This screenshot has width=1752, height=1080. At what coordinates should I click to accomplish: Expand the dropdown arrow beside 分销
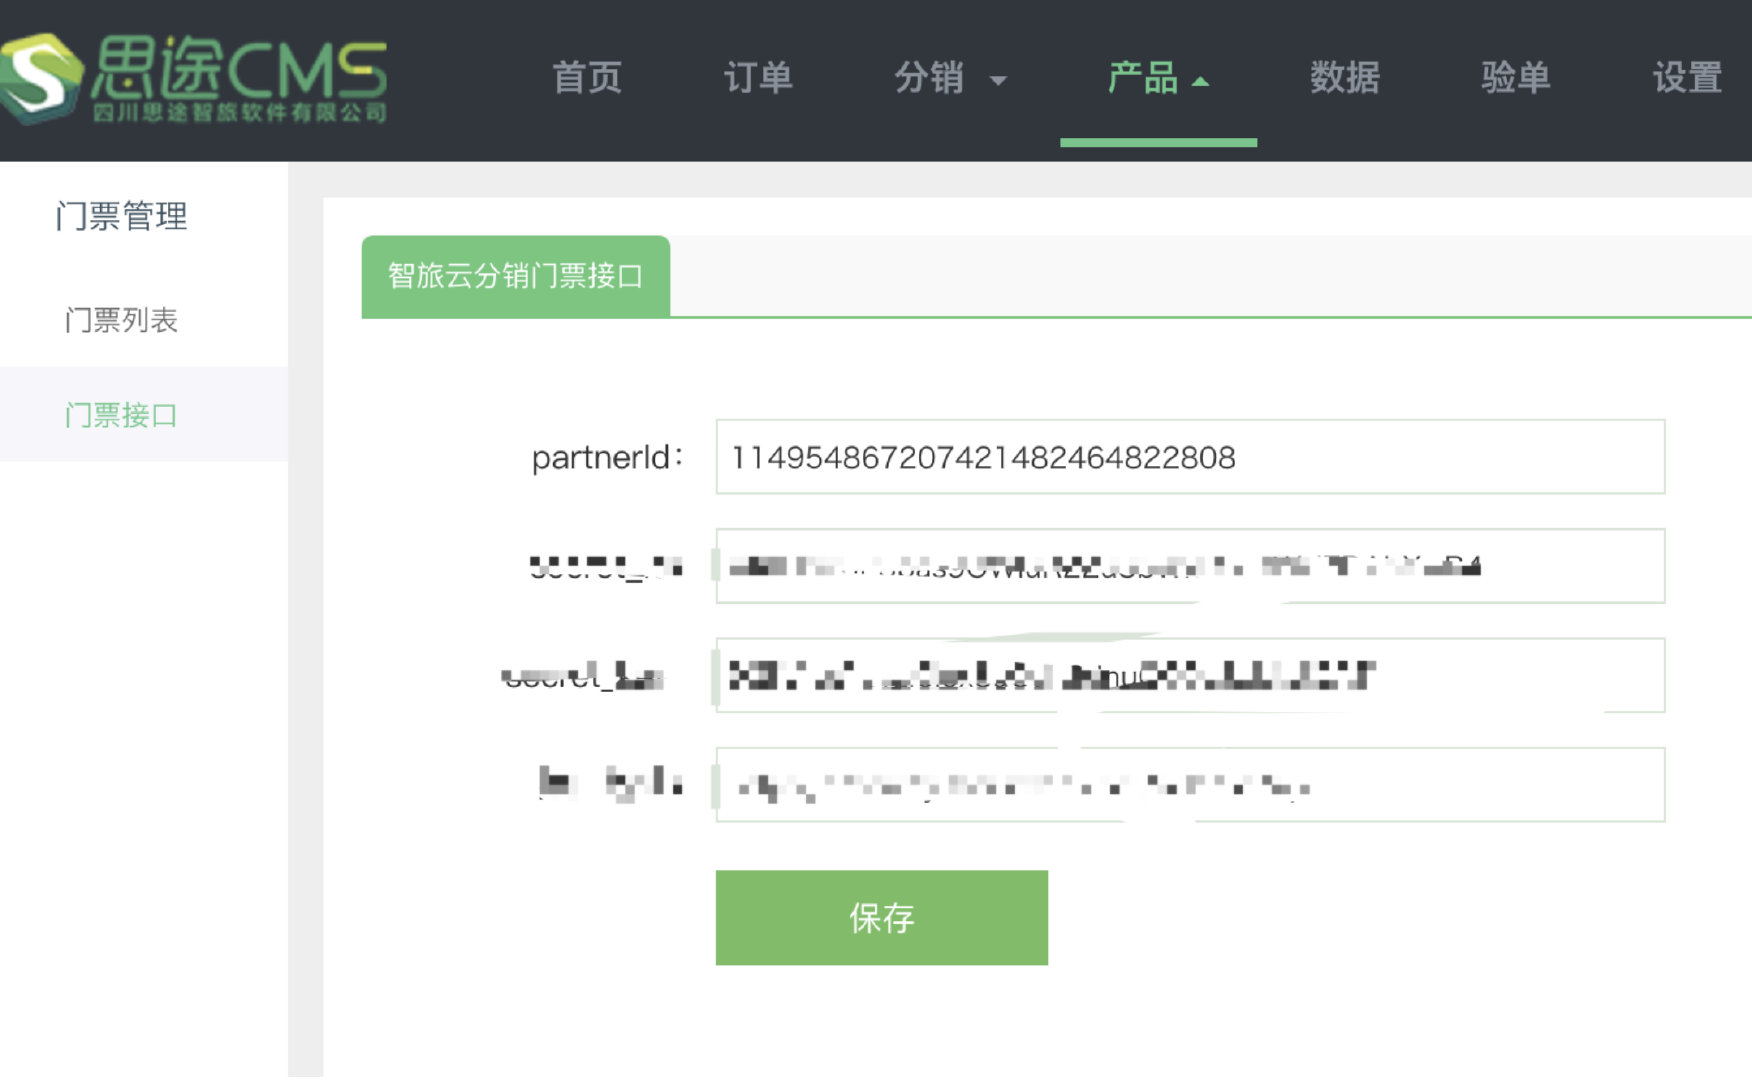998,81
